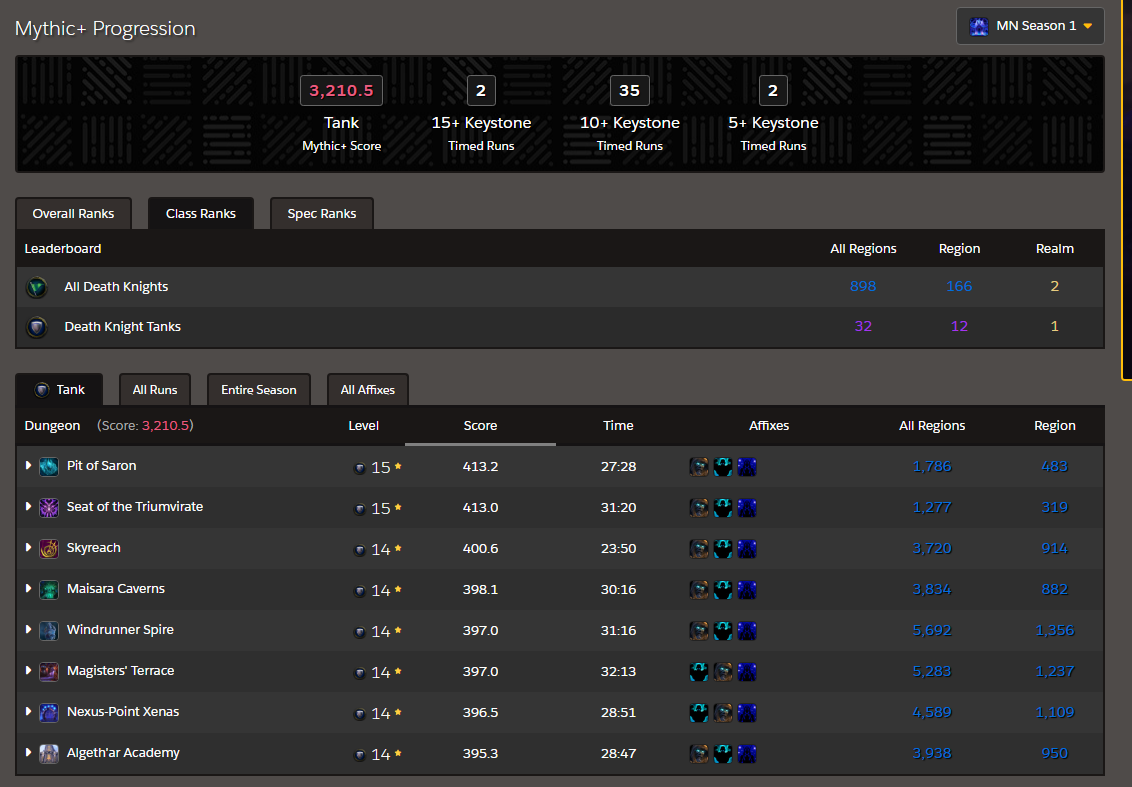
Task: Open All Death Knights world rank 898
Action: click(x=863, y=286)
